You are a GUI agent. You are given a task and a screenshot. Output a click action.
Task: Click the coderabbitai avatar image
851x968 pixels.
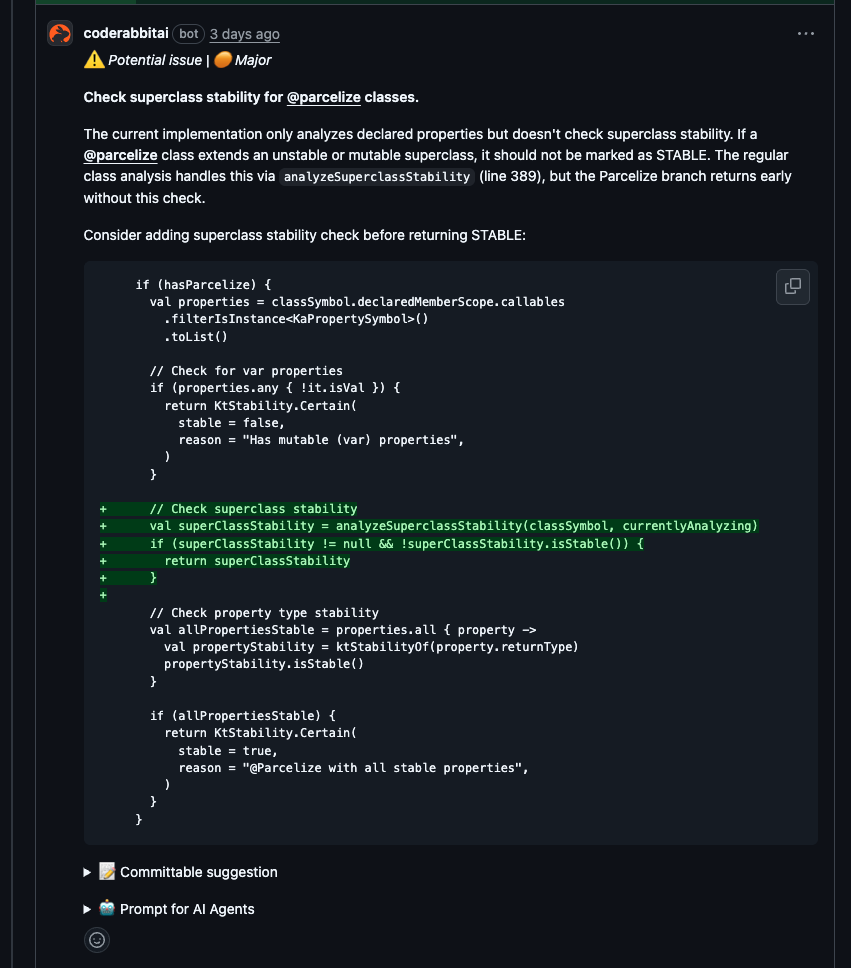(60, 34)
